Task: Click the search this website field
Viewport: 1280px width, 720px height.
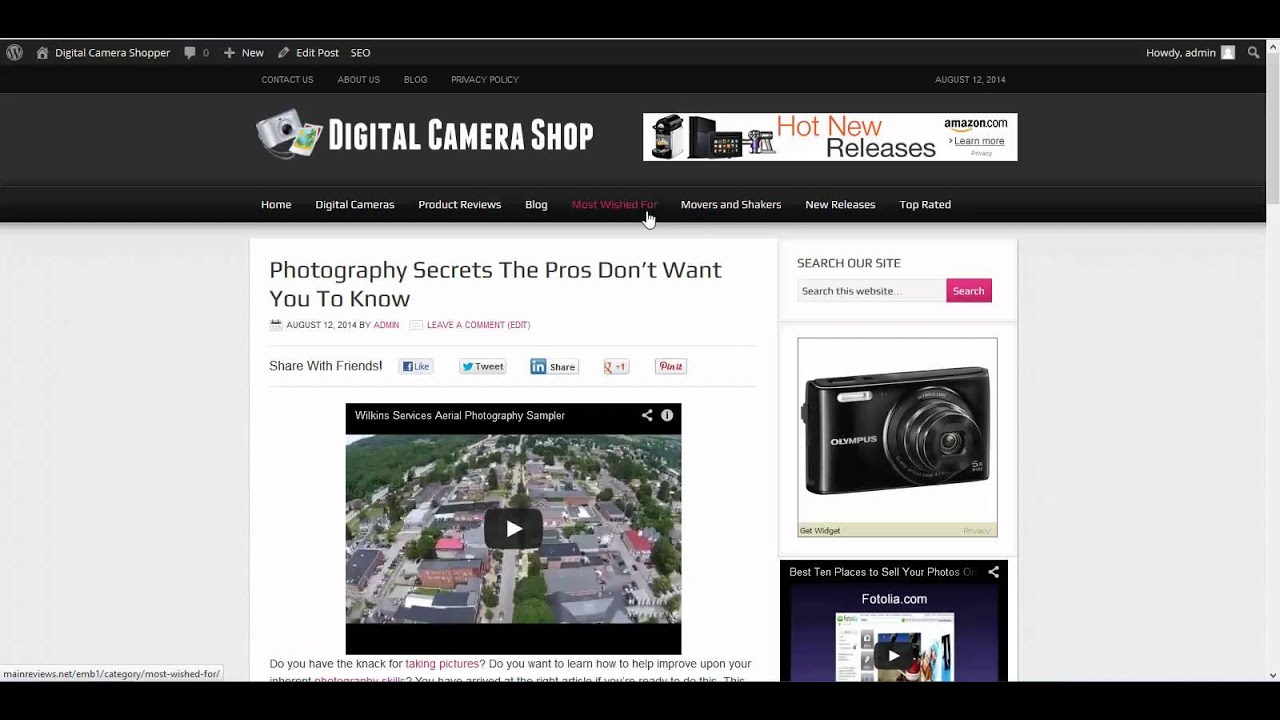Action: (x=871, y=291)
